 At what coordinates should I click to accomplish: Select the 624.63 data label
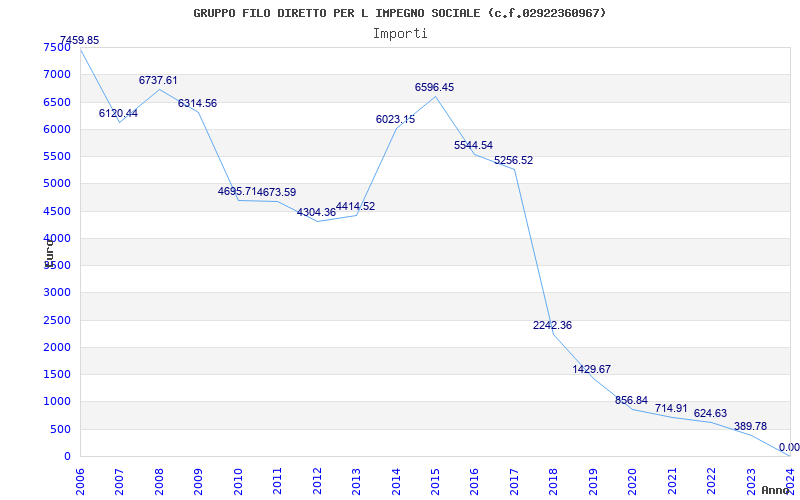click(710, 413)
